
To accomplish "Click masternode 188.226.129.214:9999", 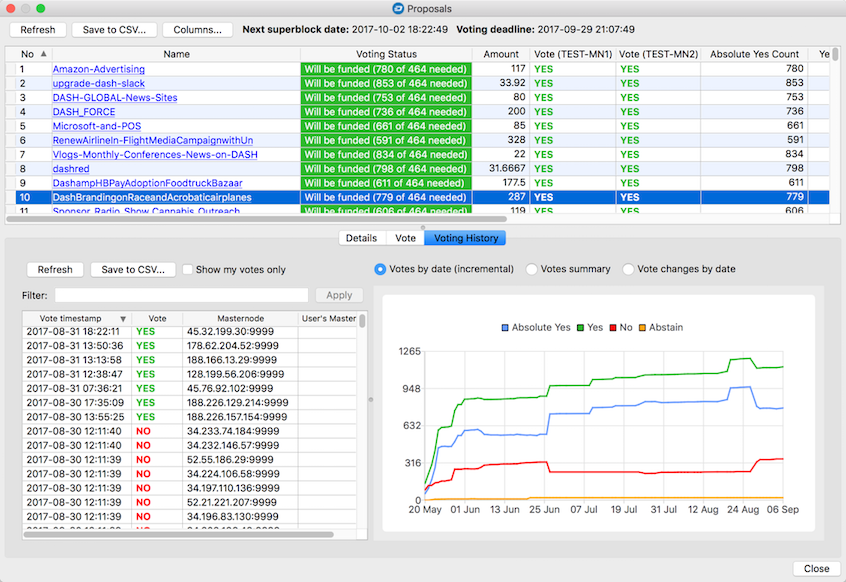I will click(x=238, y=403).
